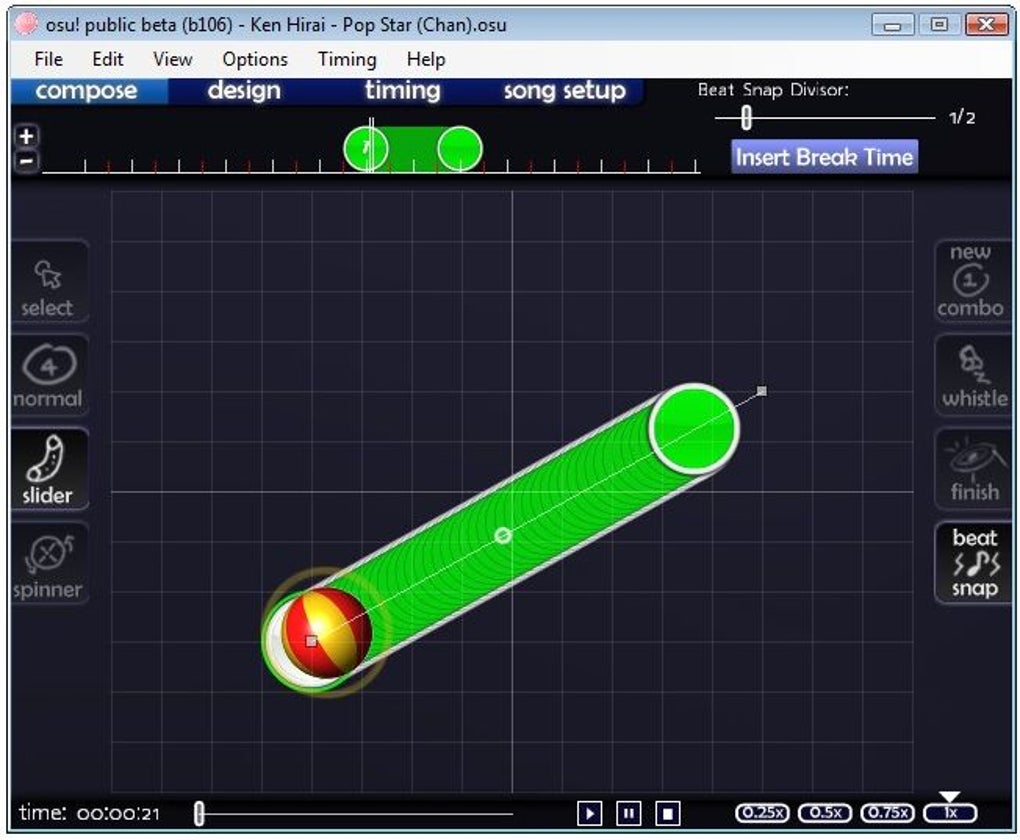Switch to the song setup tab
The width and height of the screenshot is (1020, 840).
(565, 90)
